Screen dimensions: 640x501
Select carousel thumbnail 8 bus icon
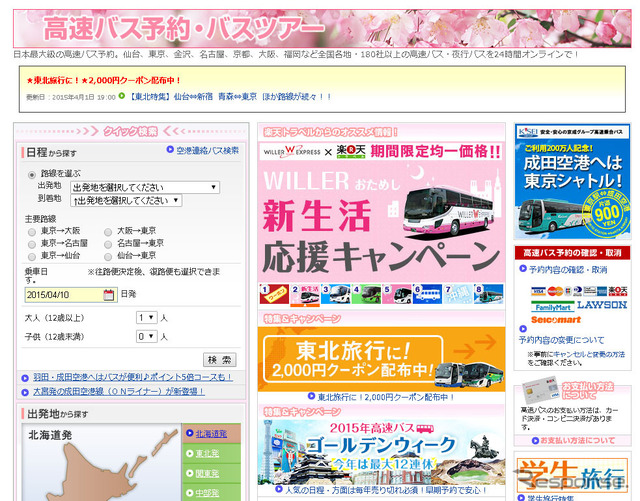coord(489,294)
